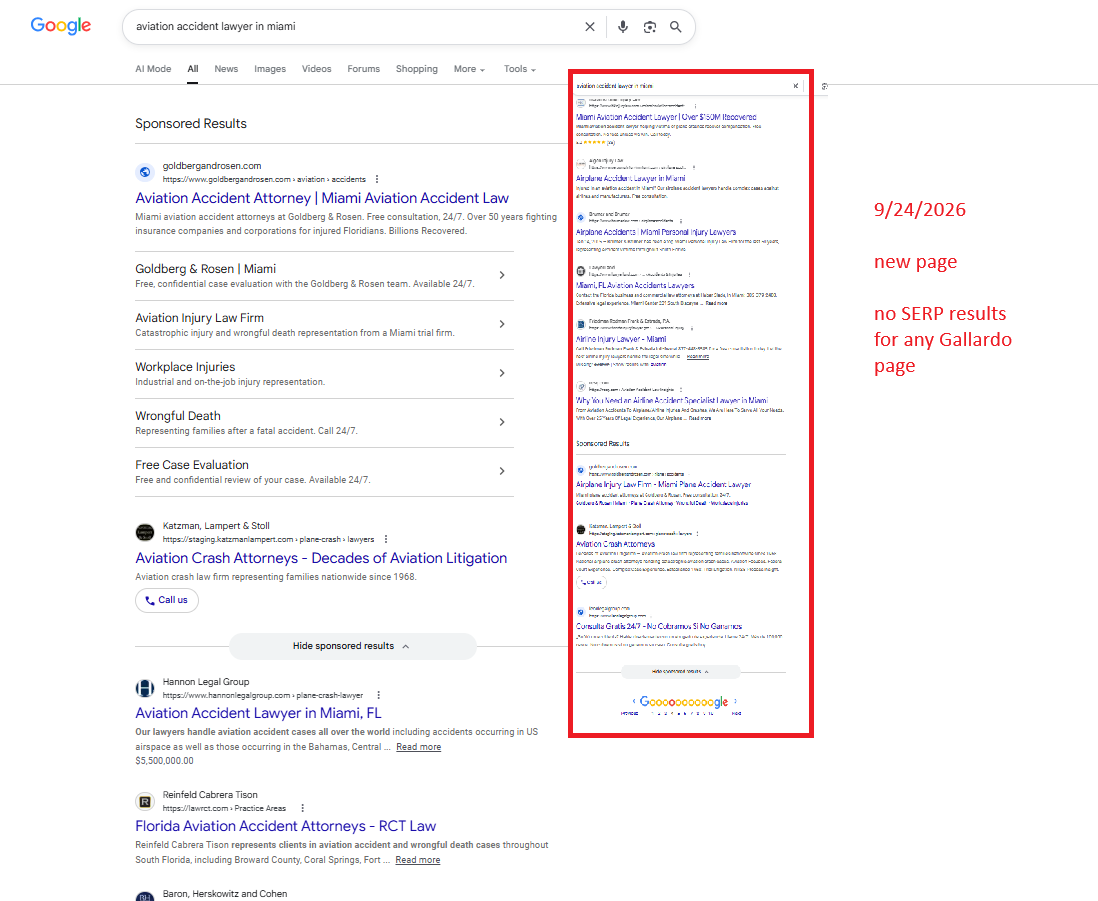Expand chevron for Goldberg & Rosen | Miami
Screen dimensions: 1098x901
point(501,275)
